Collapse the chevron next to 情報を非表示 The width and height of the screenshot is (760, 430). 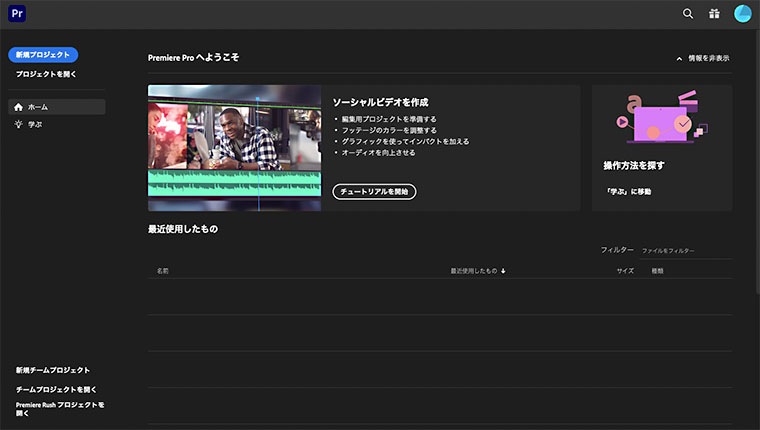click(x=679, y=59)
